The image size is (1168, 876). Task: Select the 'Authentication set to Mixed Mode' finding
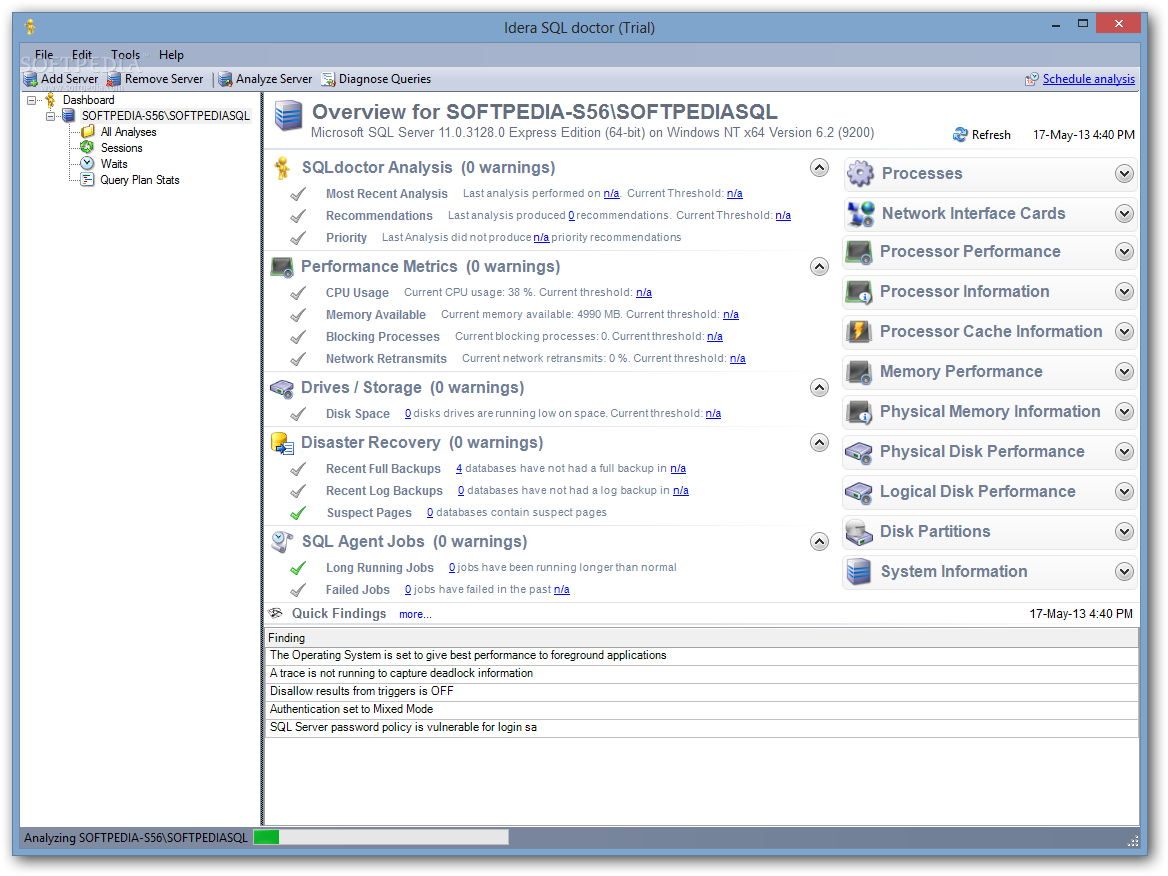tap(702, 709)
